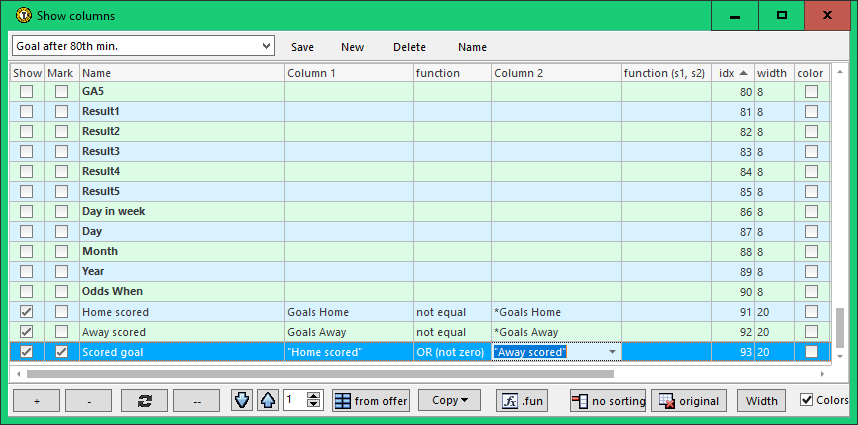858x425 pixels.
Task: Click the Save menu item
Action: pos(302,47)
